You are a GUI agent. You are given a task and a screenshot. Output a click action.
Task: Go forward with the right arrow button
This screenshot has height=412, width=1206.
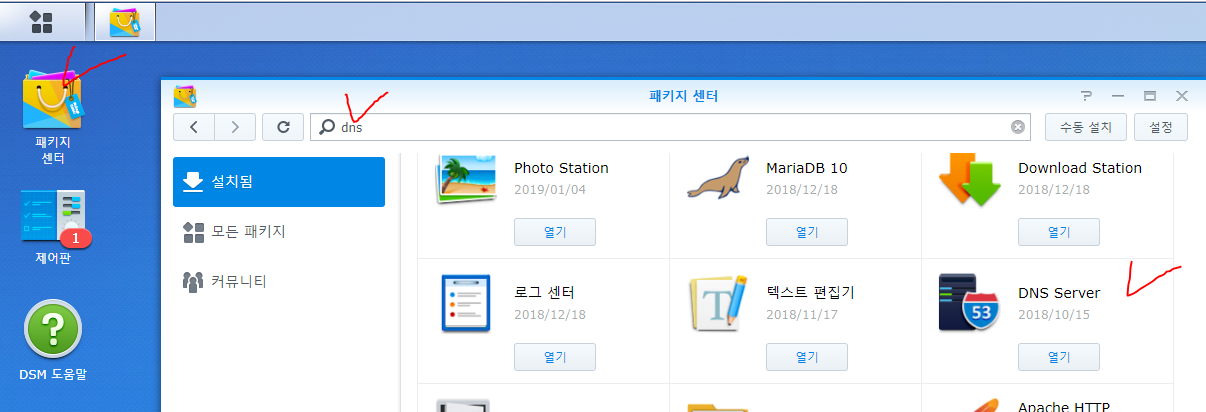[235, 127]
